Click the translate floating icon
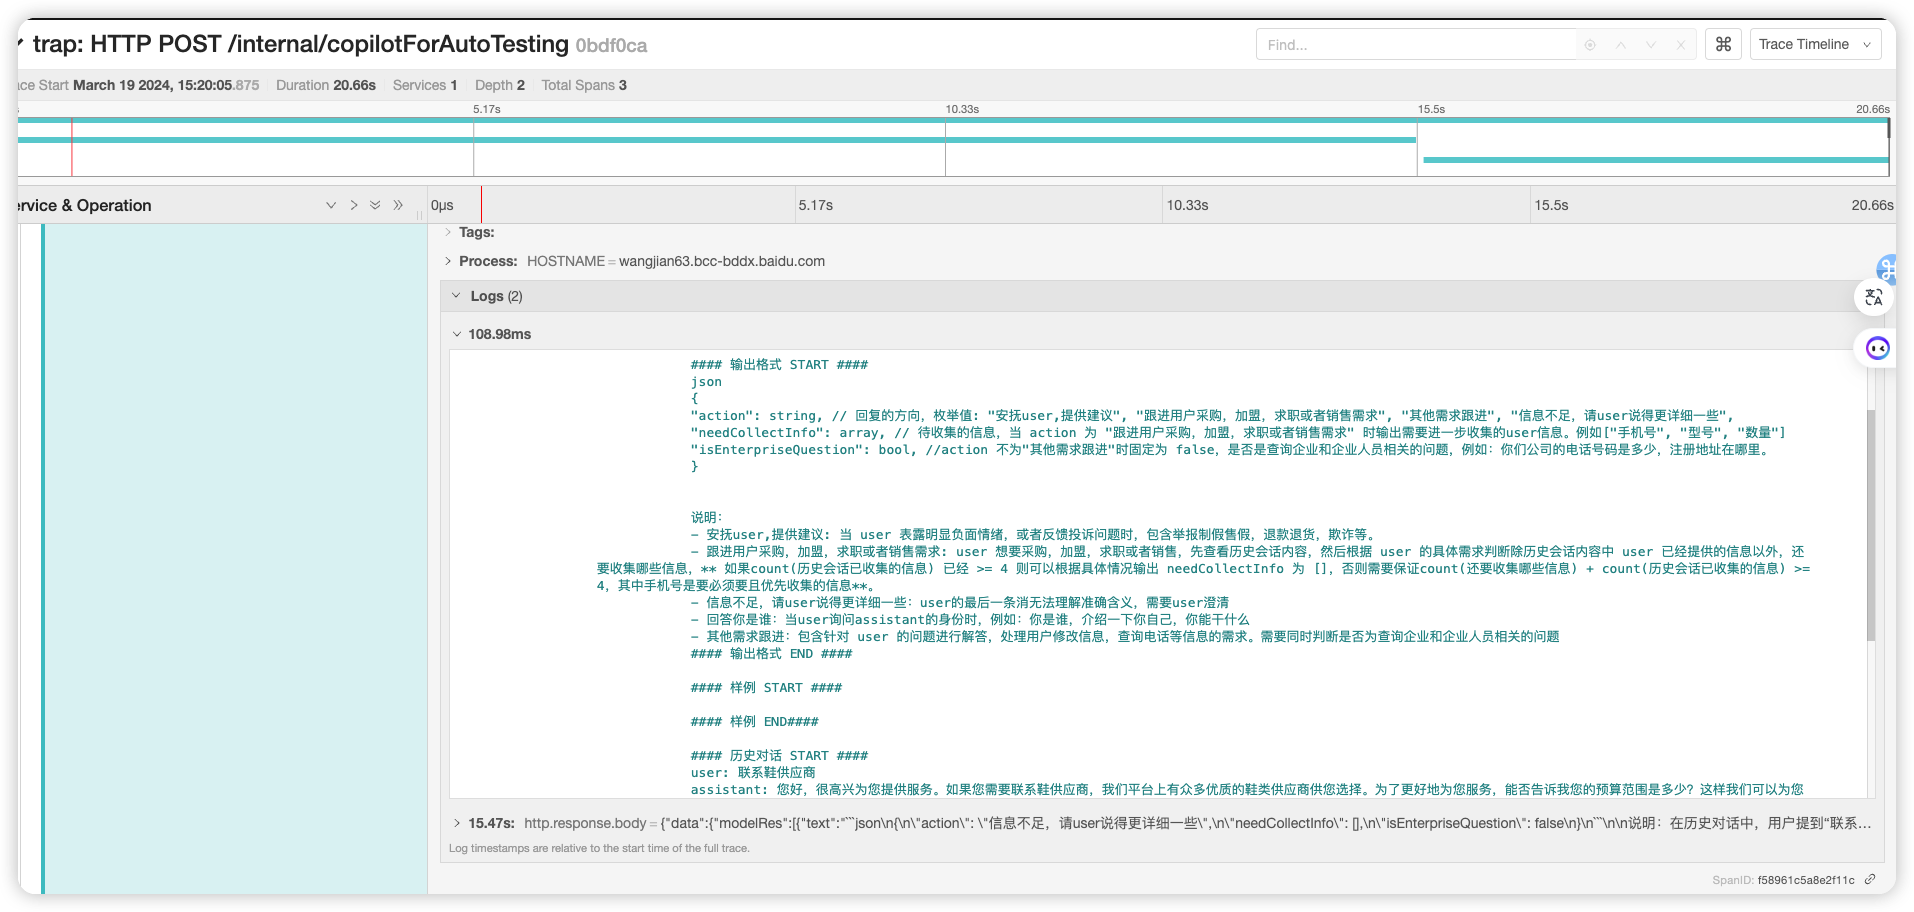 click(1874, 297)
